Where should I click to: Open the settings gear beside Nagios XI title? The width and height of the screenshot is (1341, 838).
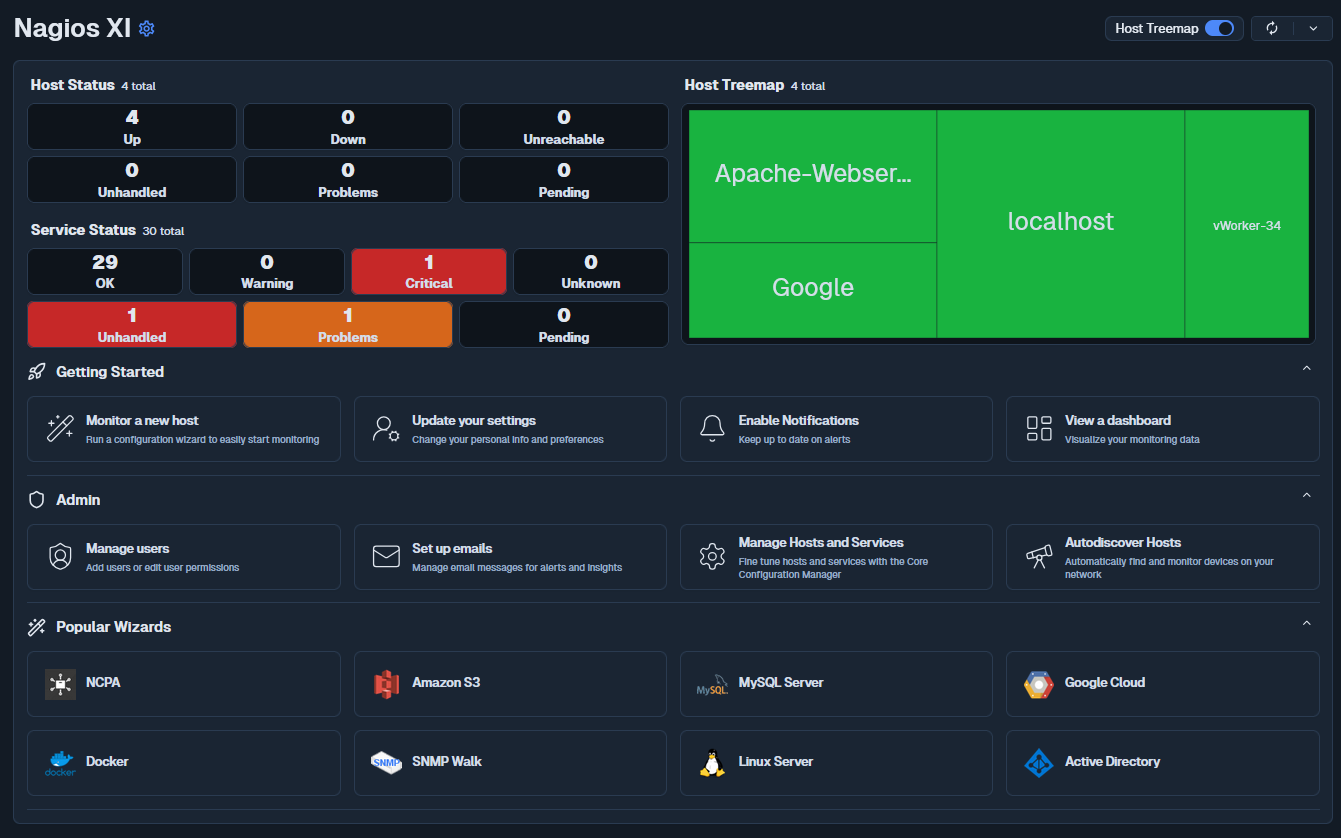tap(146, 28)
